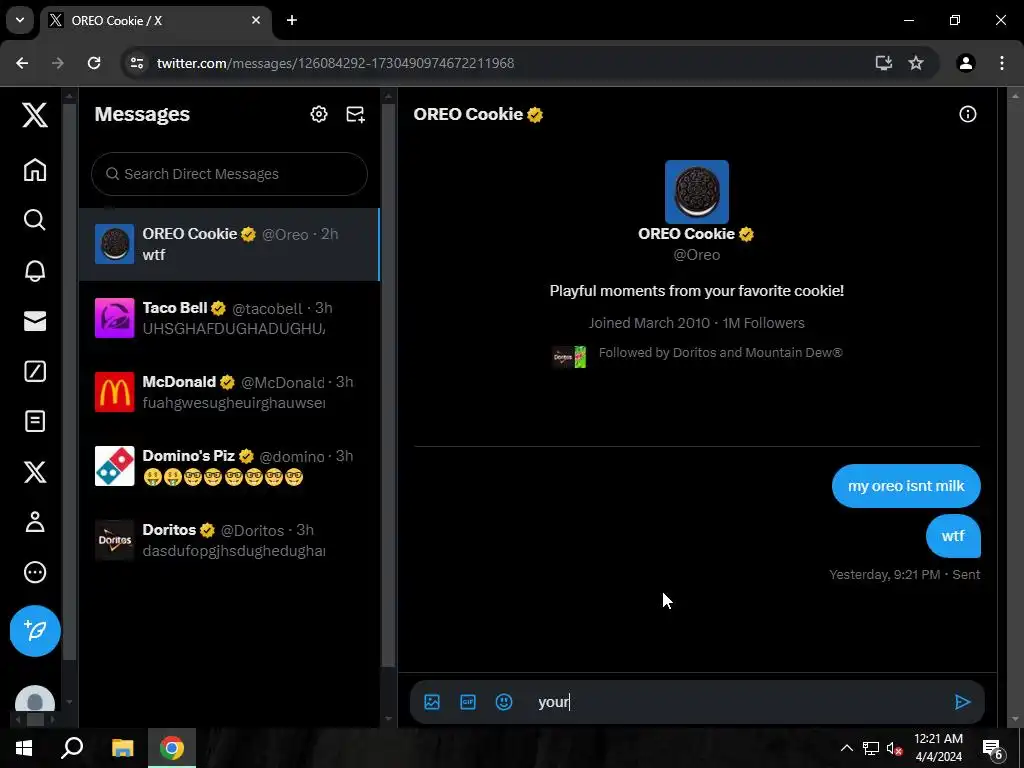Reload the page with refresh button

tap(94, 63)
